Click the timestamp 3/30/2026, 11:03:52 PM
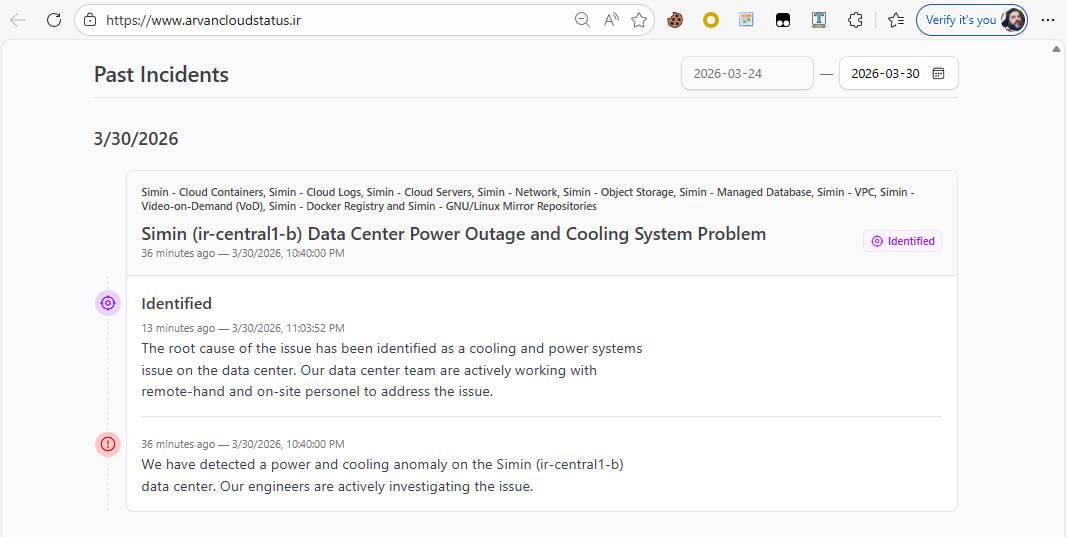 coord(288,328)
